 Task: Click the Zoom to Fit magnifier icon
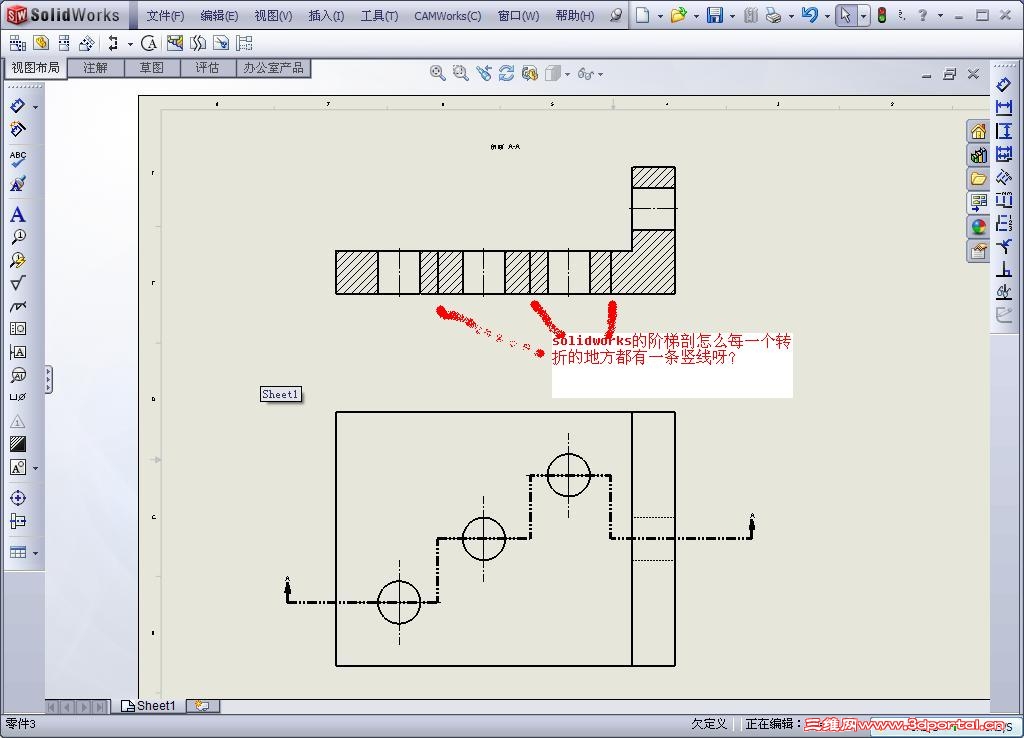pyautogui.click(x=438, y=73)
